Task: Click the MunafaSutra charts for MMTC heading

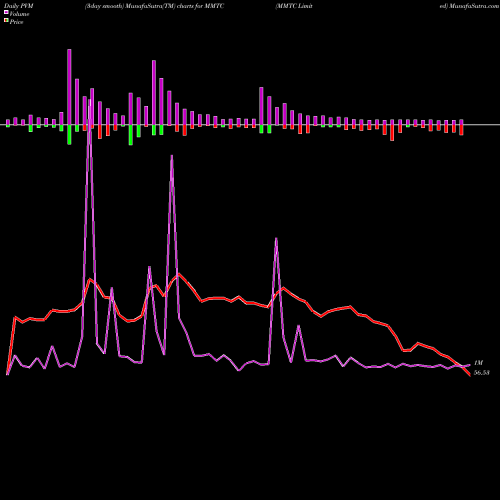Action: point(154,6)
